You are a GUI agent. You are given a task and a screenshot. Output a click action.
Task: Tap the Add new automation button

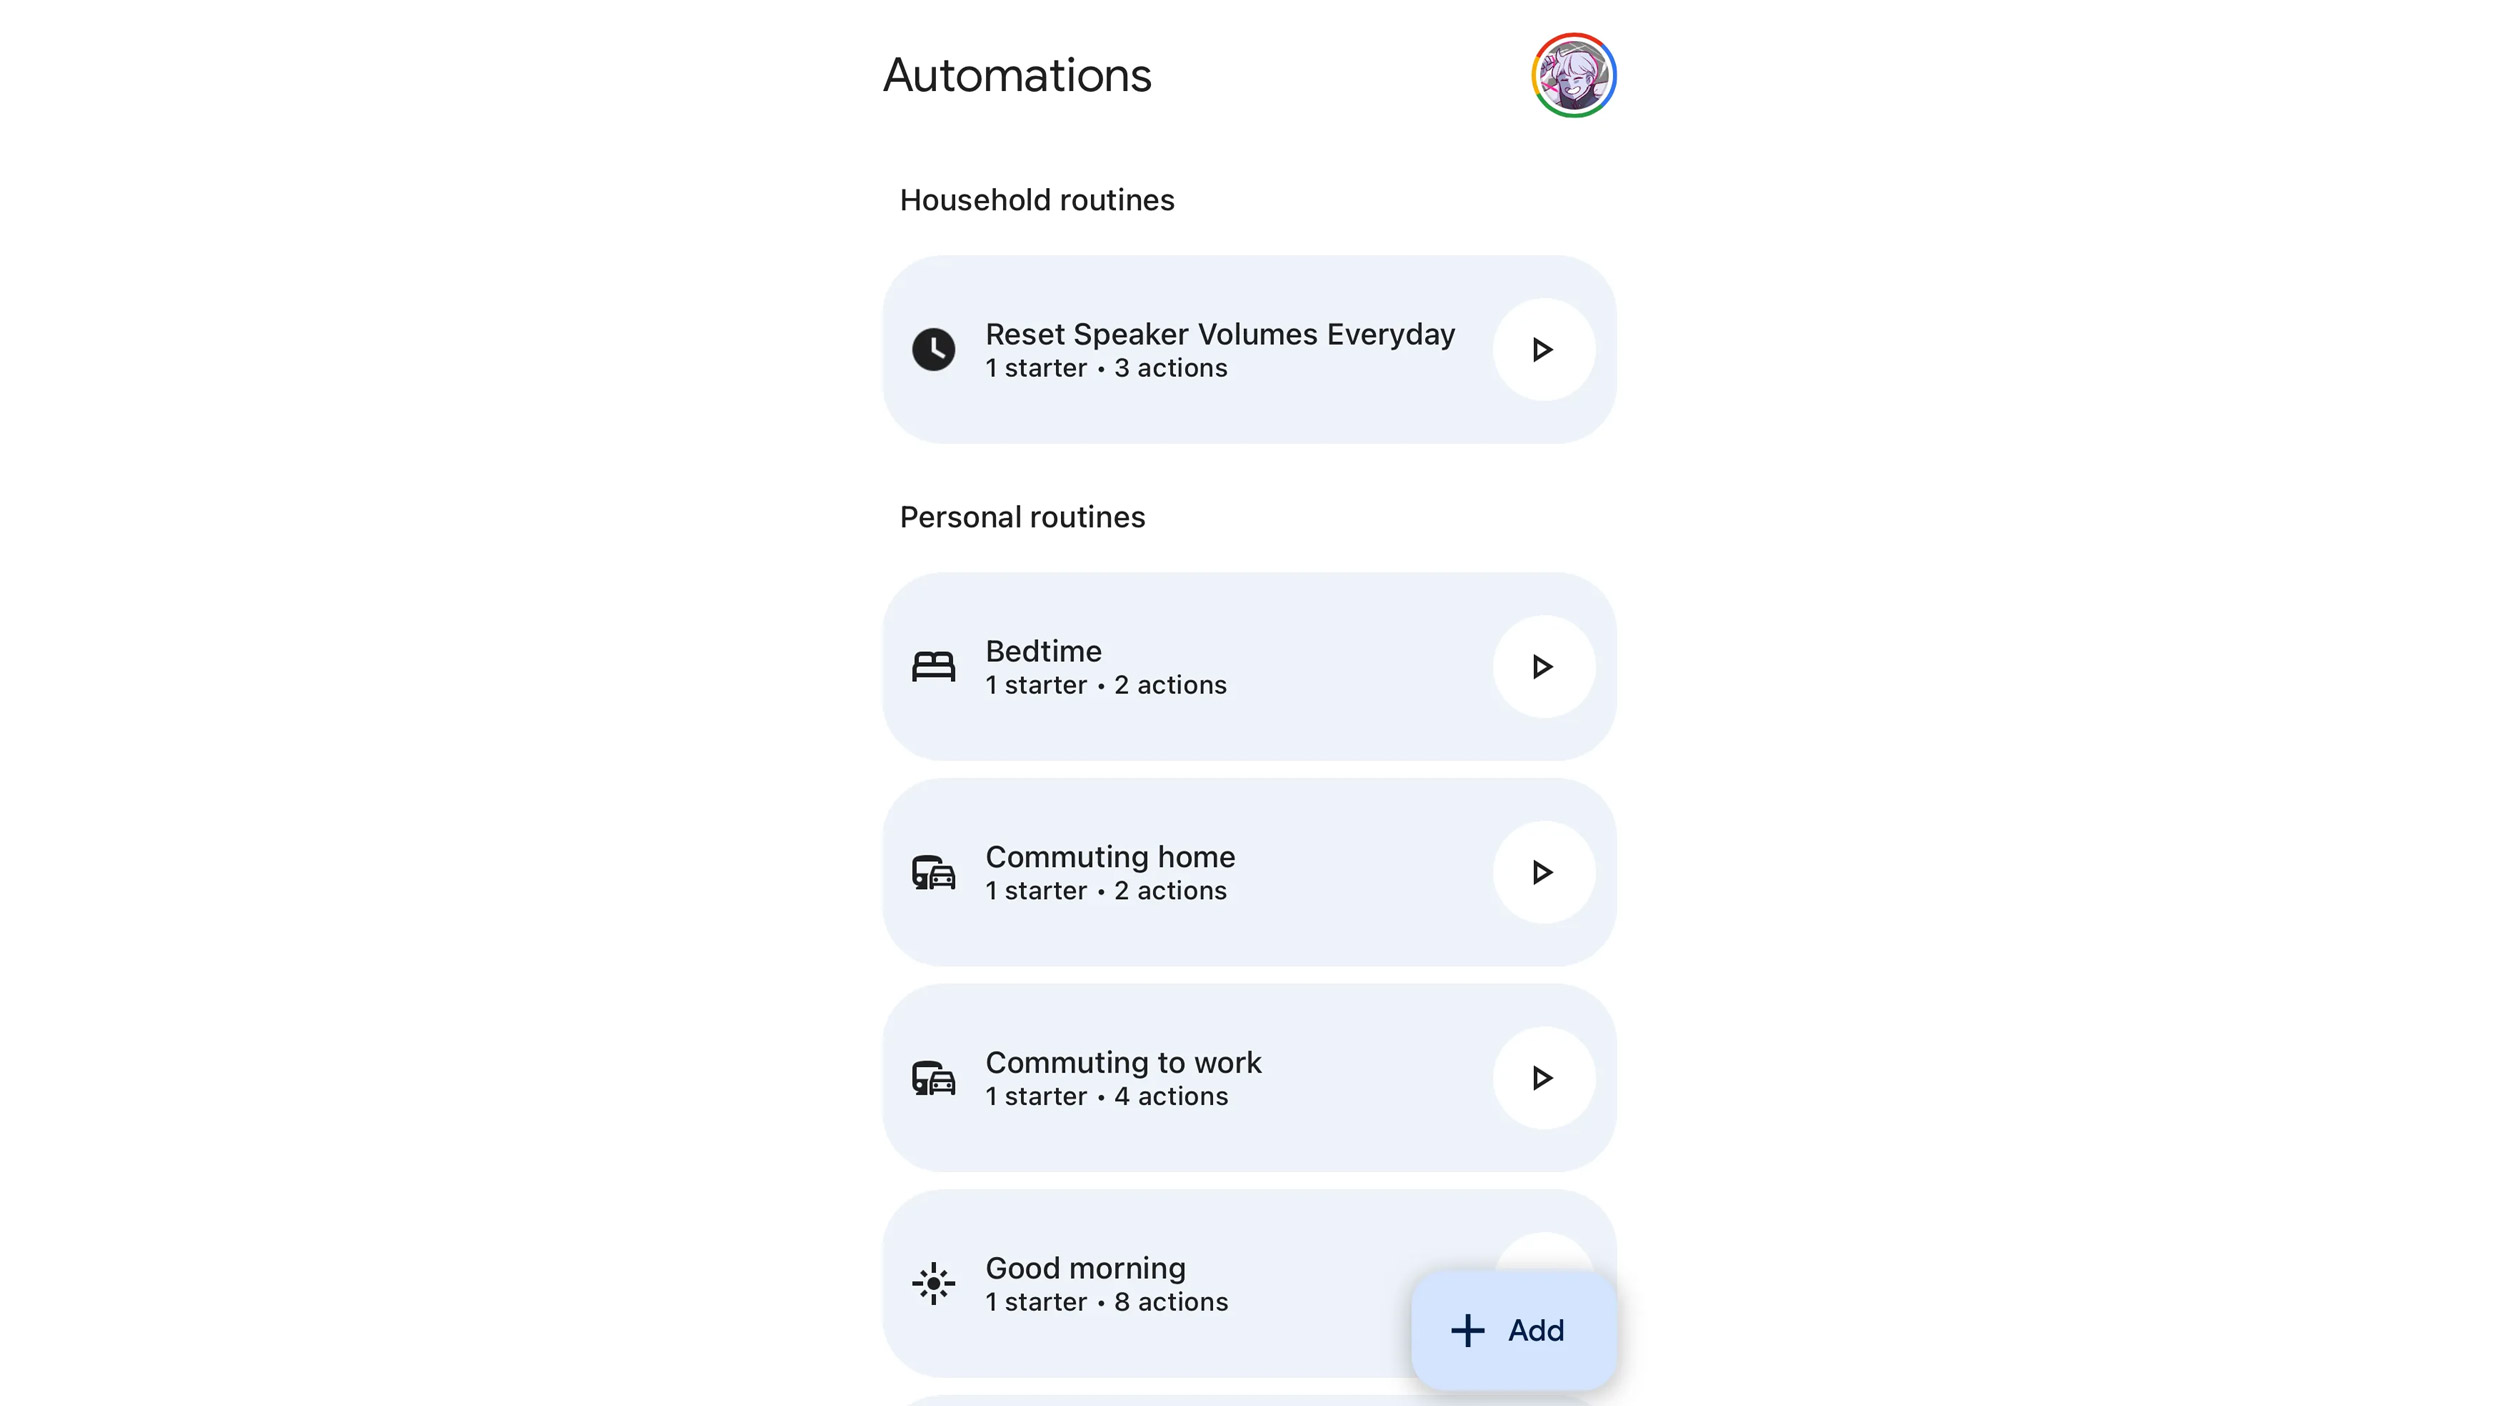[1510, 1329]
